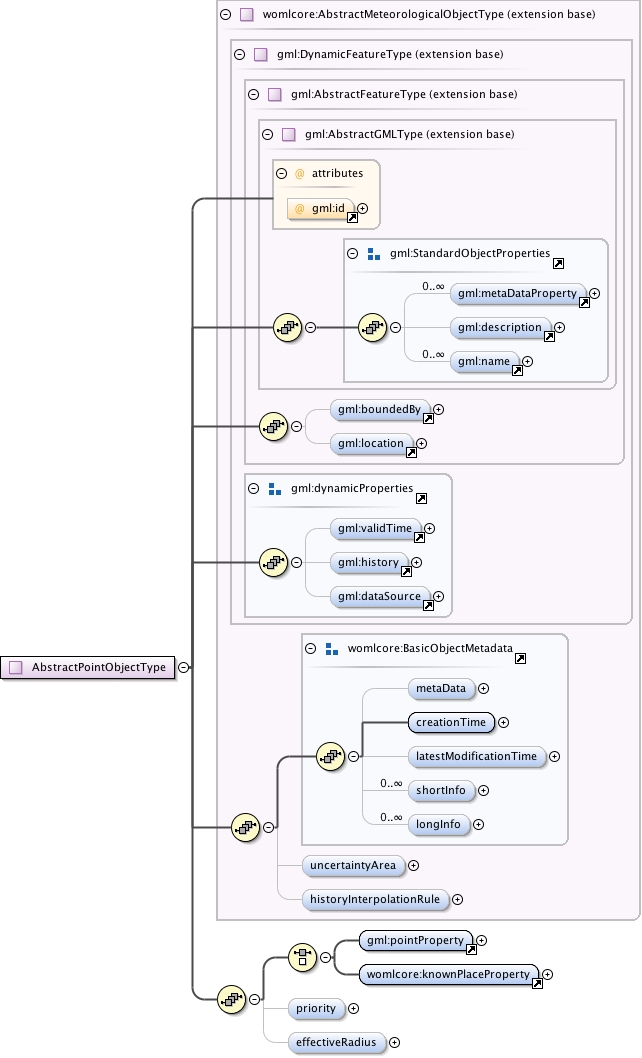Expand gml:name element
Viewport: 642px width, 1058px height.
coord(527,362)
